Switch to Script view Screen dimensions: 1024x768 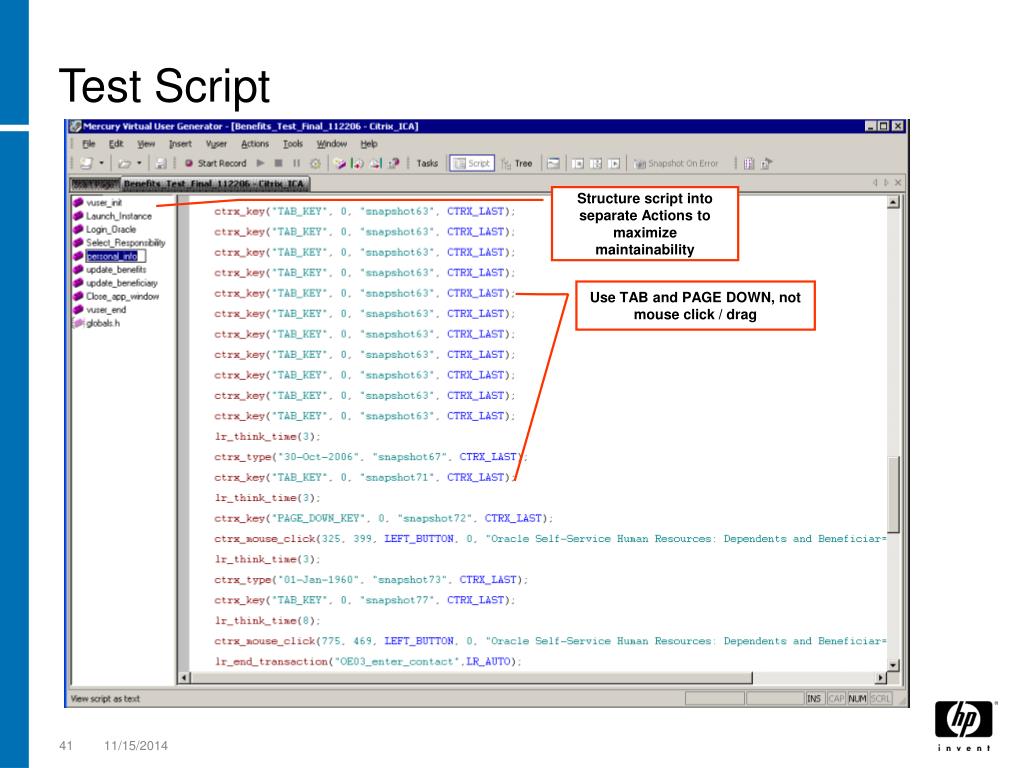472,163
